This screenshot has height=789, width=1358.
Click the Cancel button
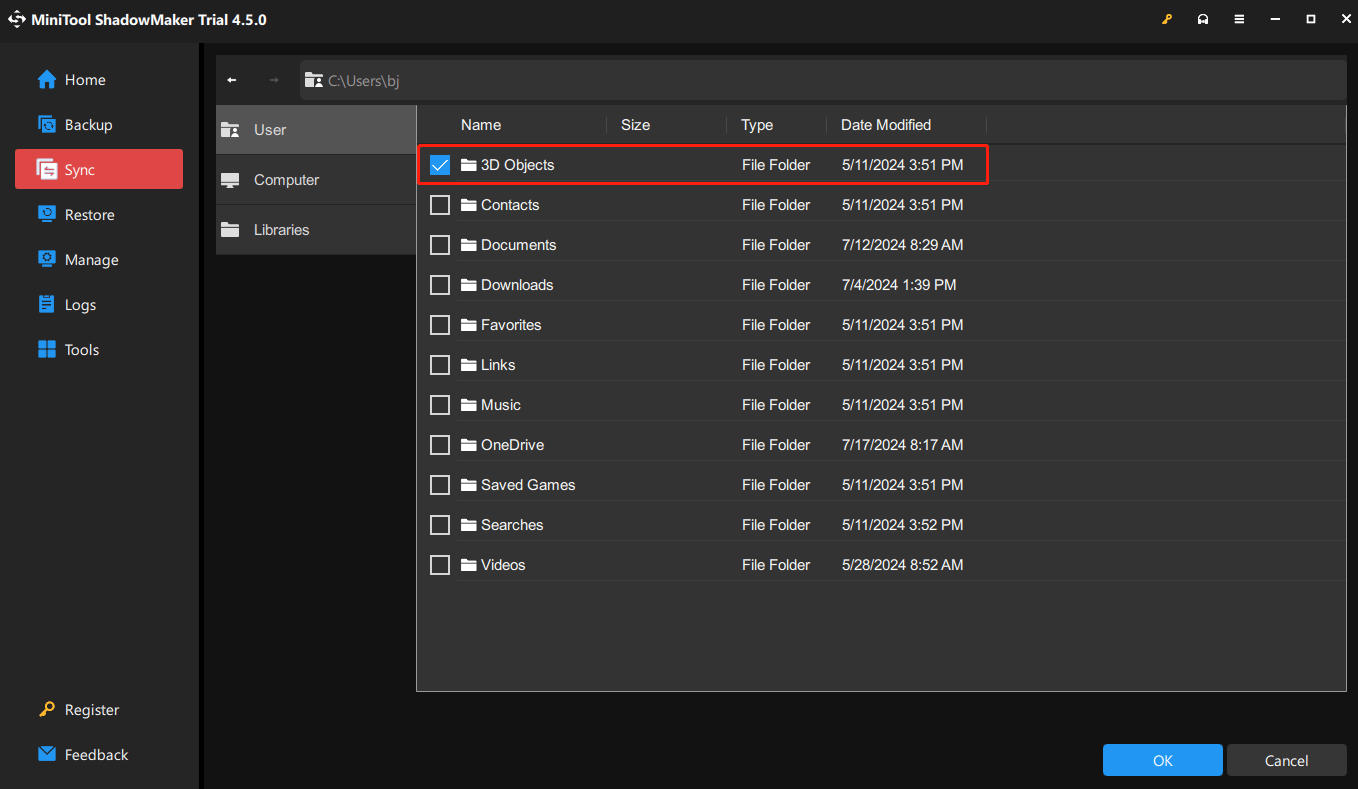(x=1286, y=760)
